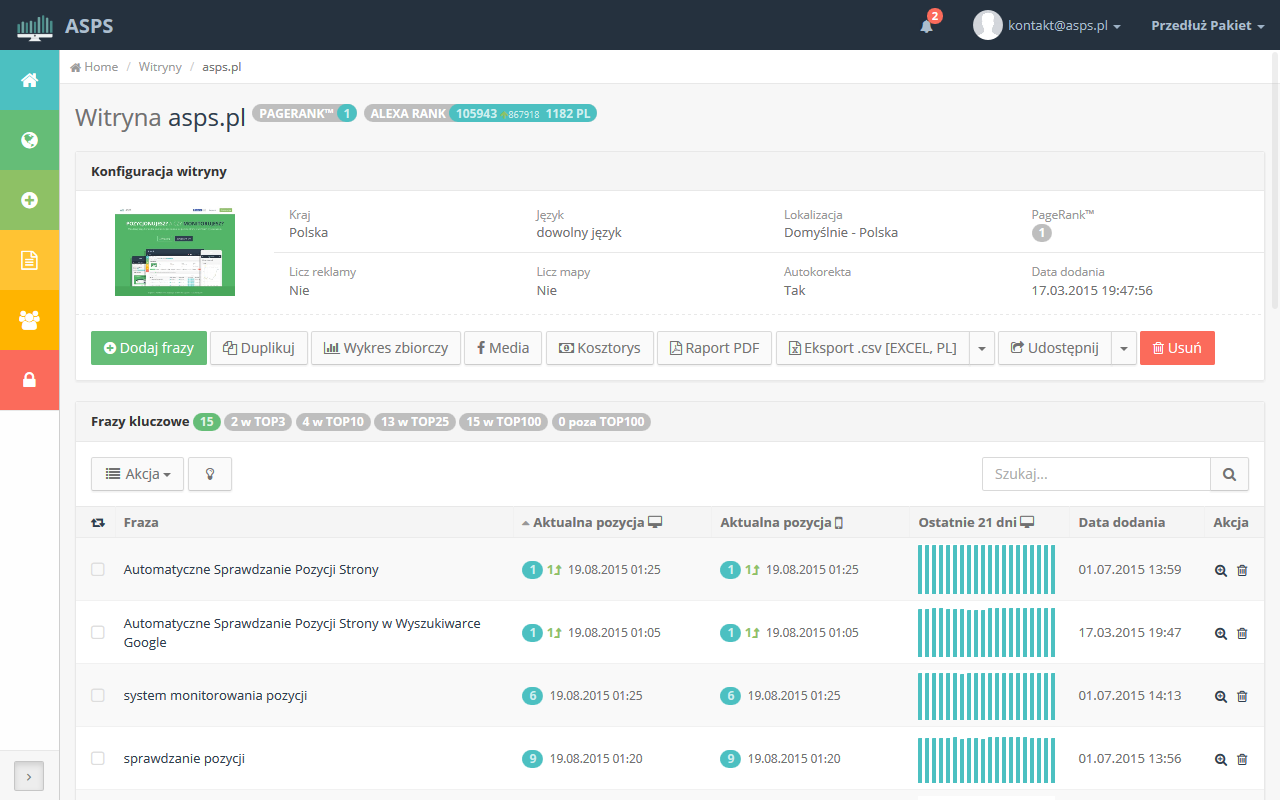Open the red lock icon in the sidebar
Viewport: 1280px width, 800px height.
coord(29,380)
